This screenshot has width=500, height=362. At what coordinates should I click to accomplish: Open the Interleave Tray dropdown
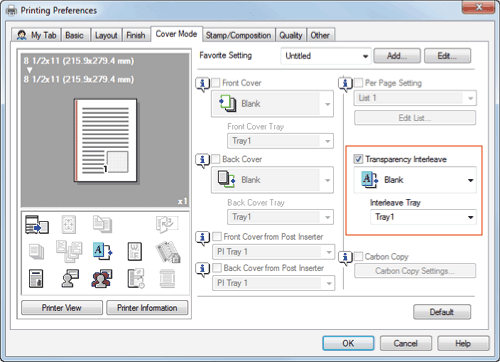pos(423,217)
